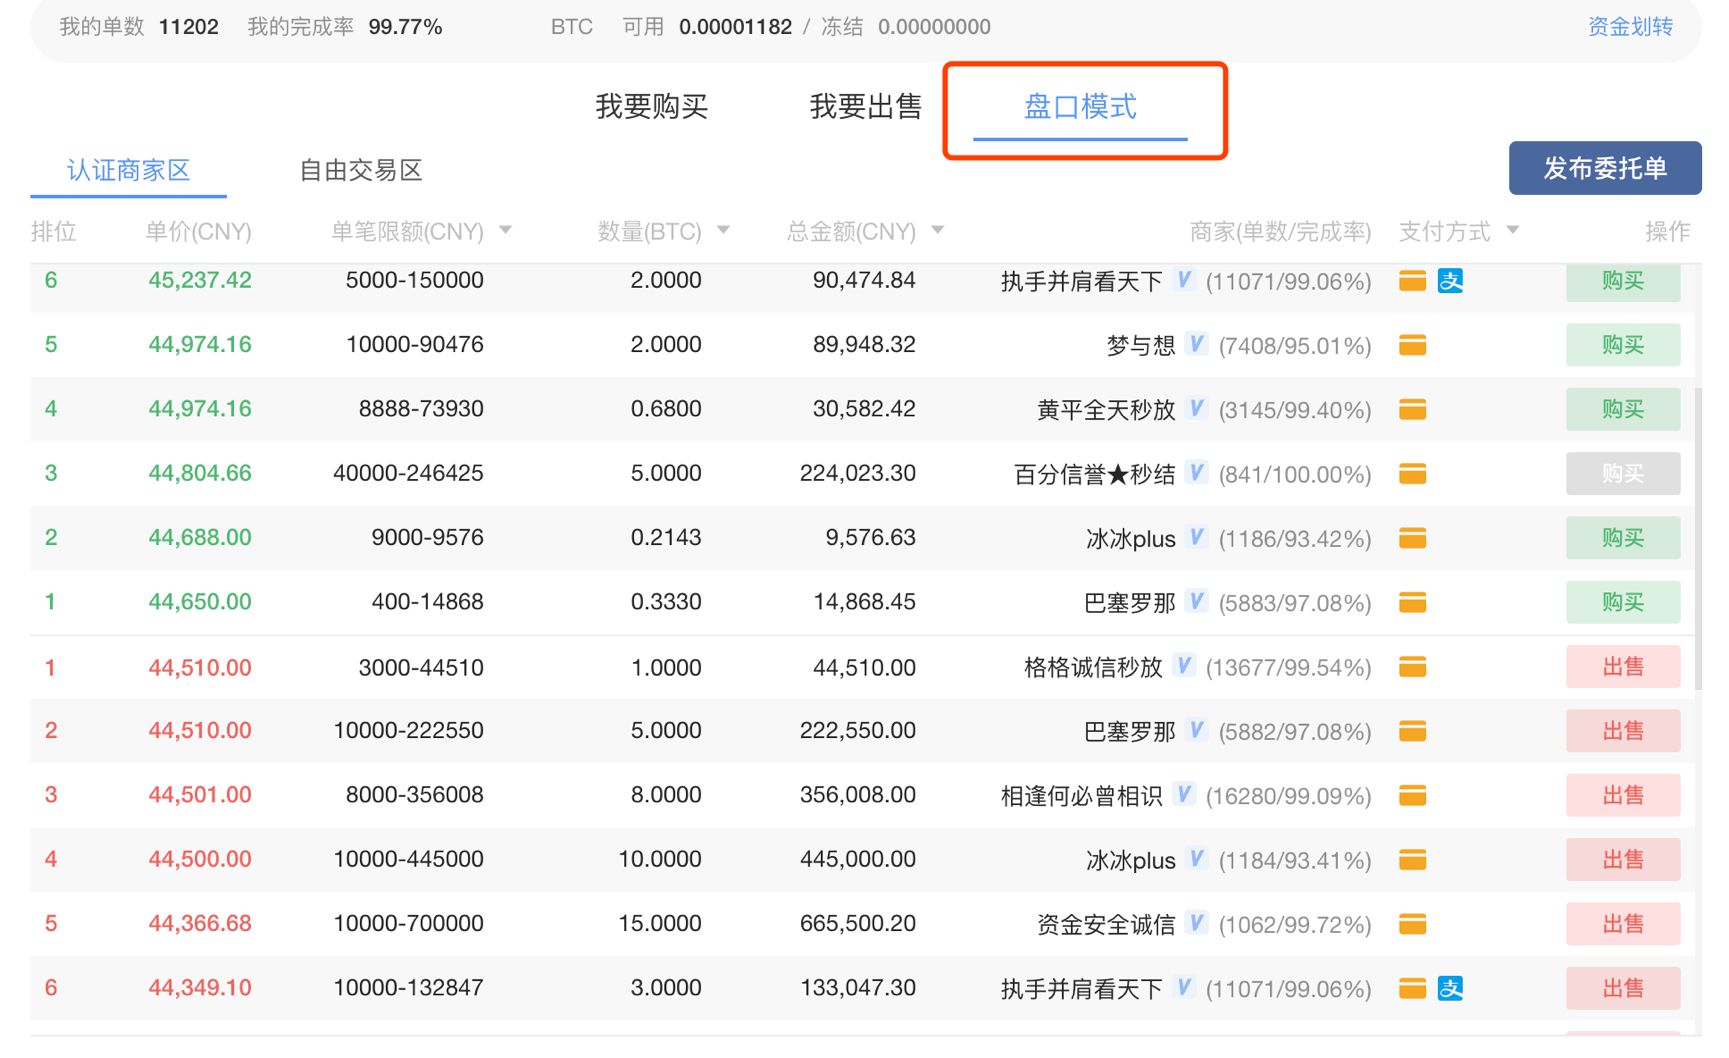The image size is (1729, 1058).
Task: Click bank card icon in 44,650.00 巴塞罗那 row
Action: pos(1412,602)
